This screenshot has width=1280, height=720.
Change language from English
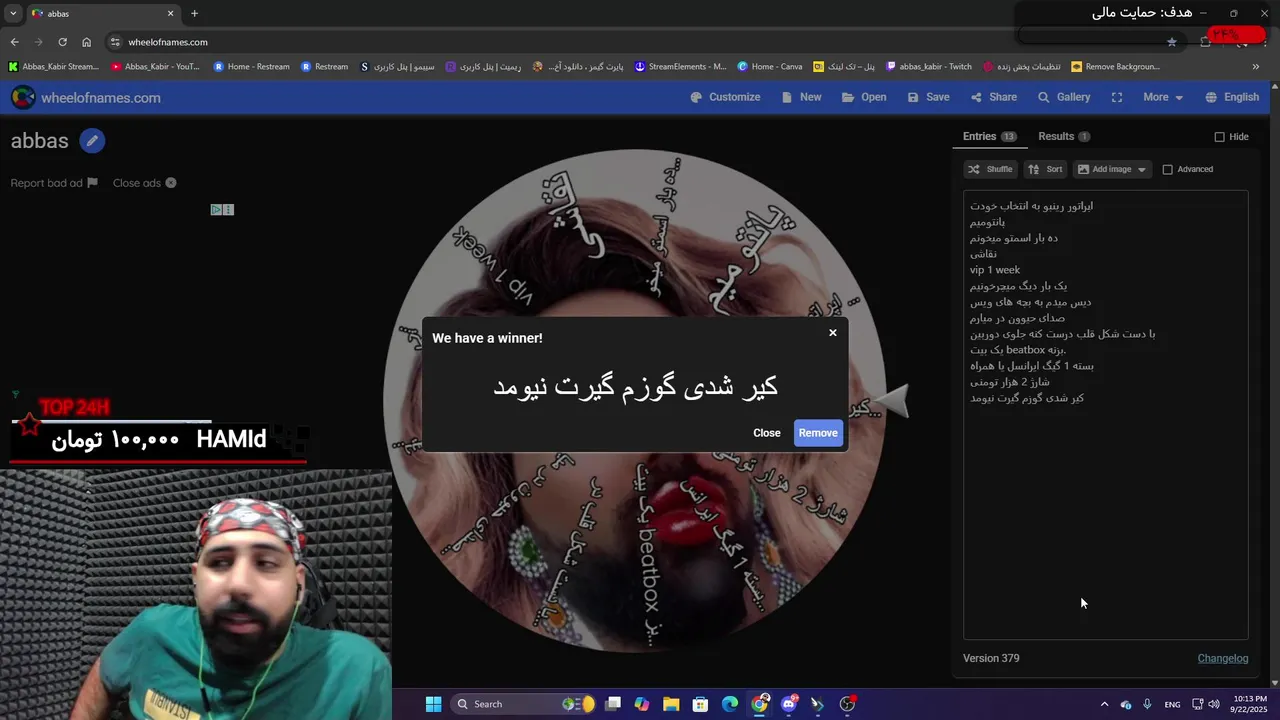coord(1232,97)
